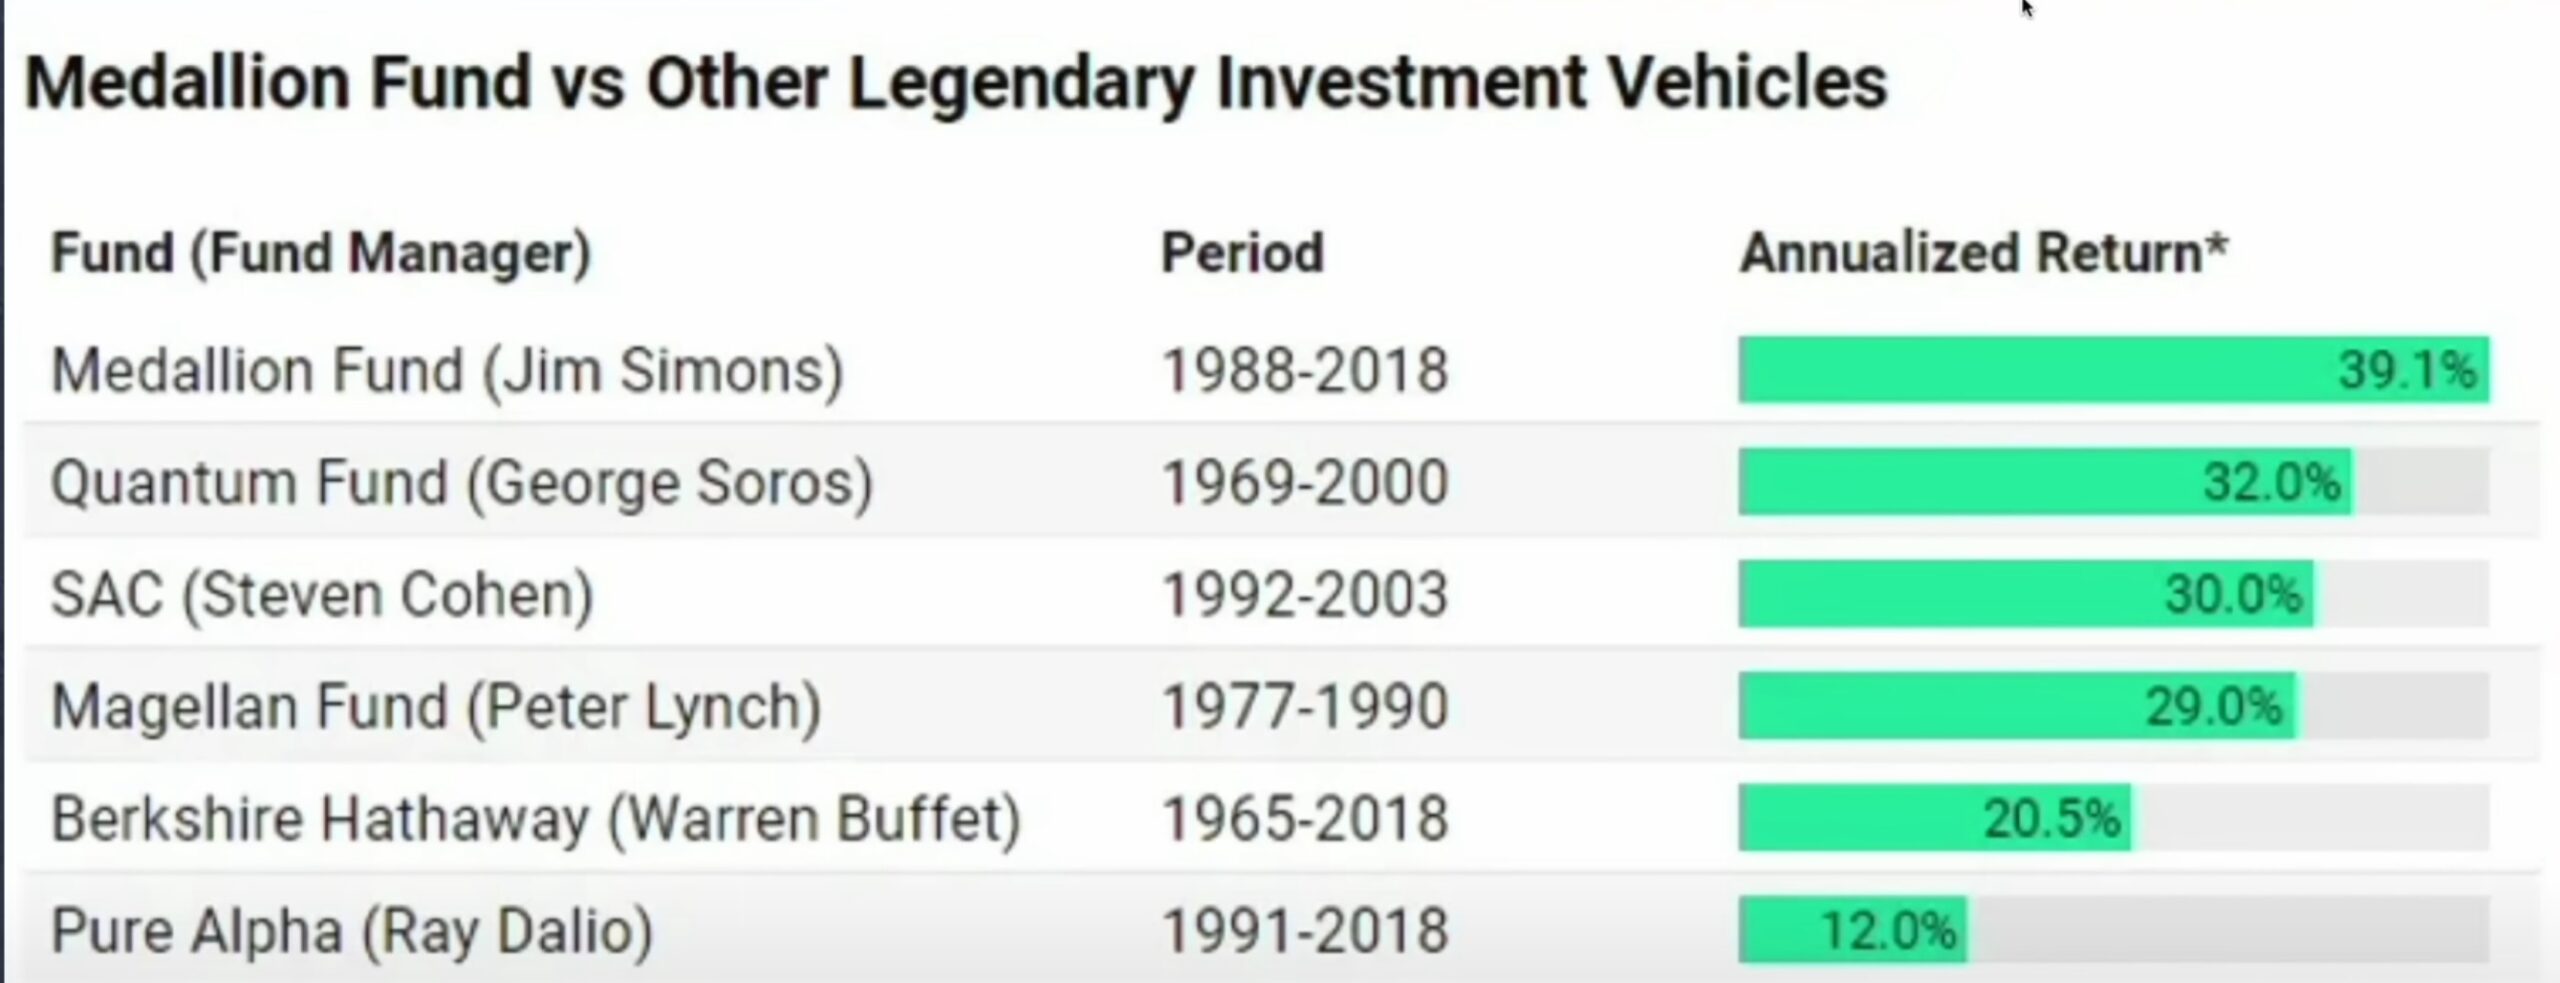Click the 12.0% return bar

click(1852, 930)
